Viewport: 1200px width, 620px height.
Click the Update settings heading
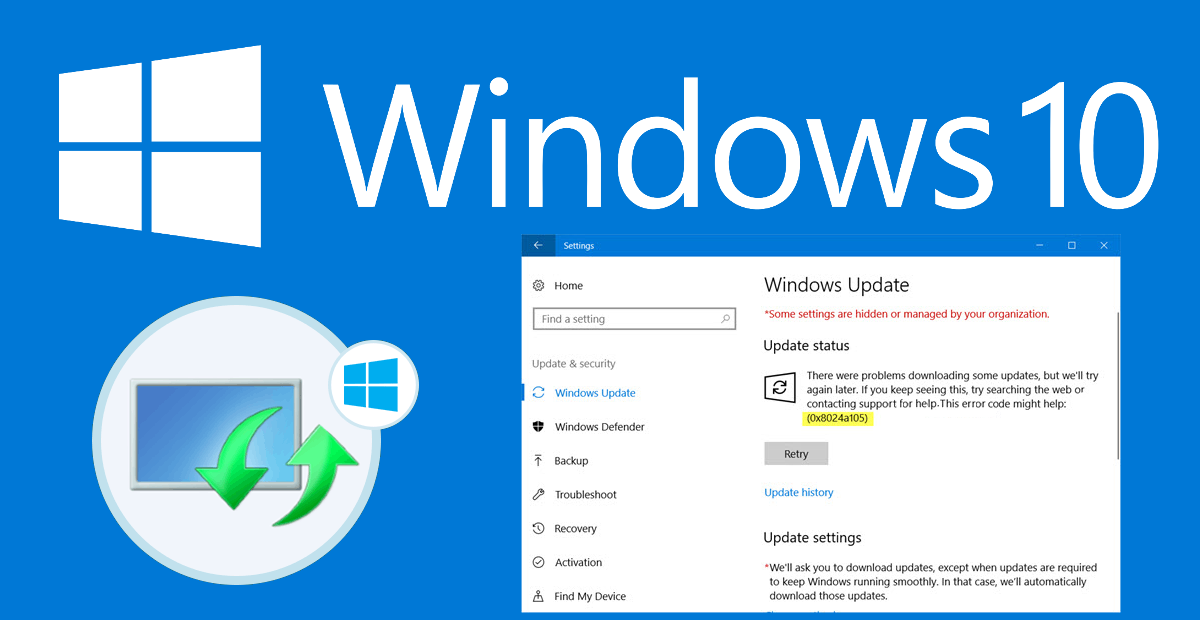point(812,538)
